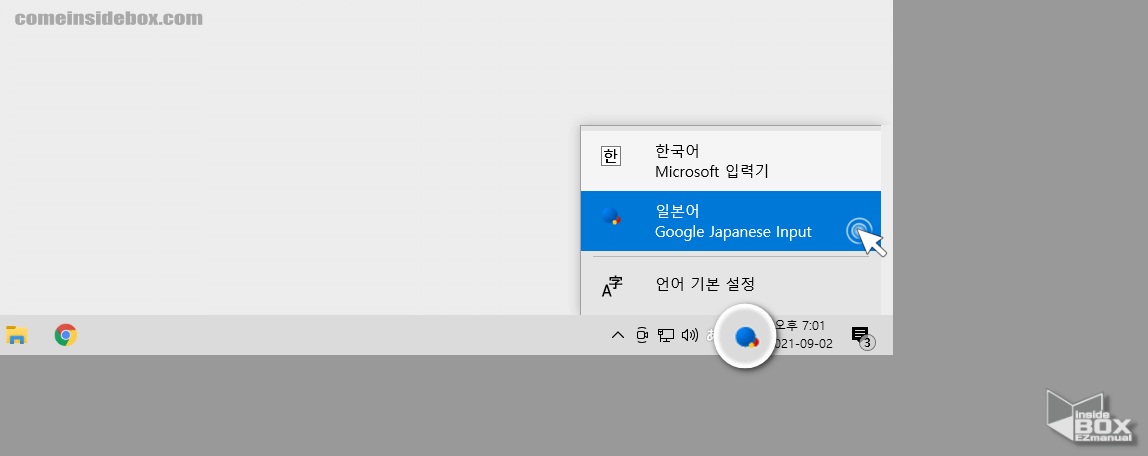Image resolution: width=1148 pixels, height=456 pixels.
Task: Open the Meet Now tray icon
Action: click(x=642, y=335)
